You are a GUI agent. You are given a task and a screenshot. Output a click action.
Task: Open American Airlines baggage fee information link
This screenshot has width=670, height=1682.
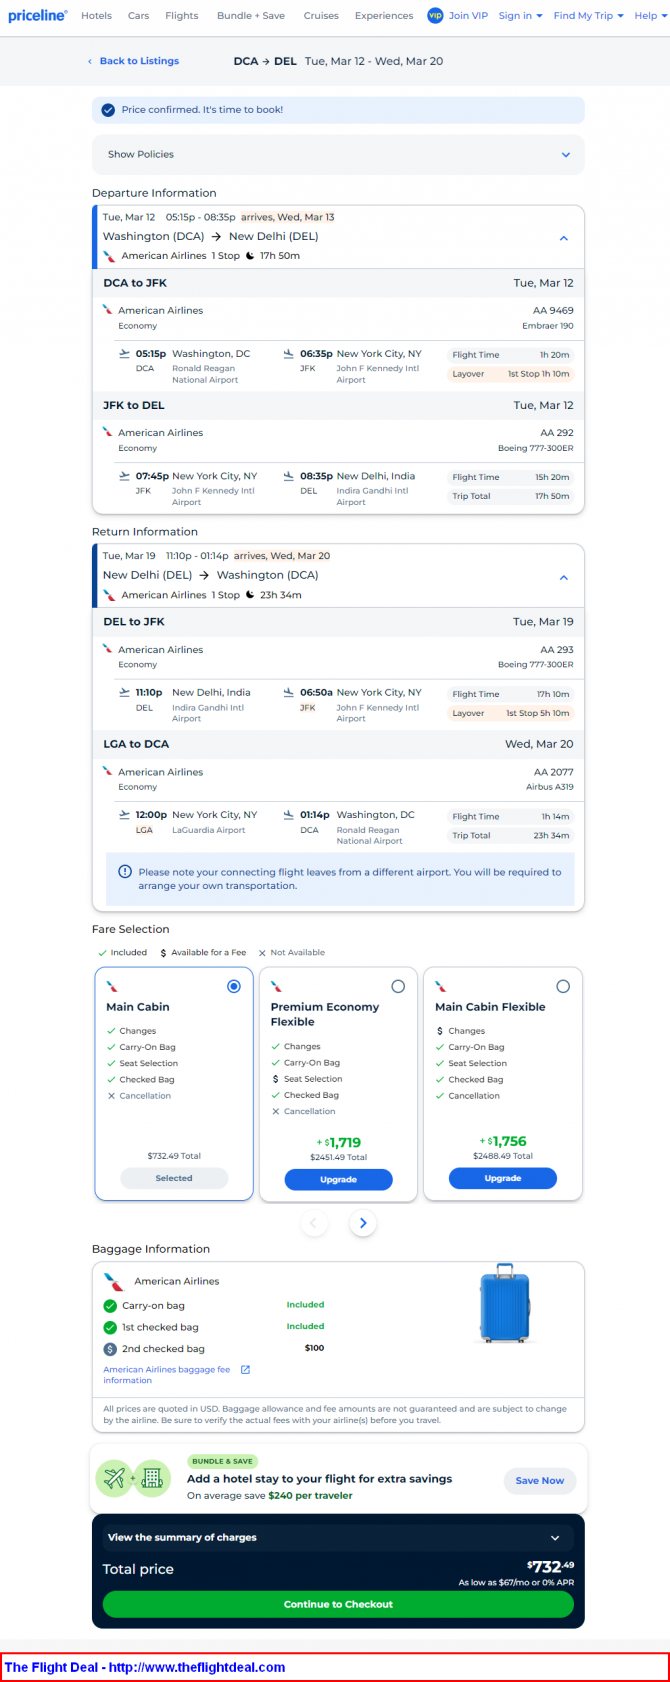coord(167,1375)
